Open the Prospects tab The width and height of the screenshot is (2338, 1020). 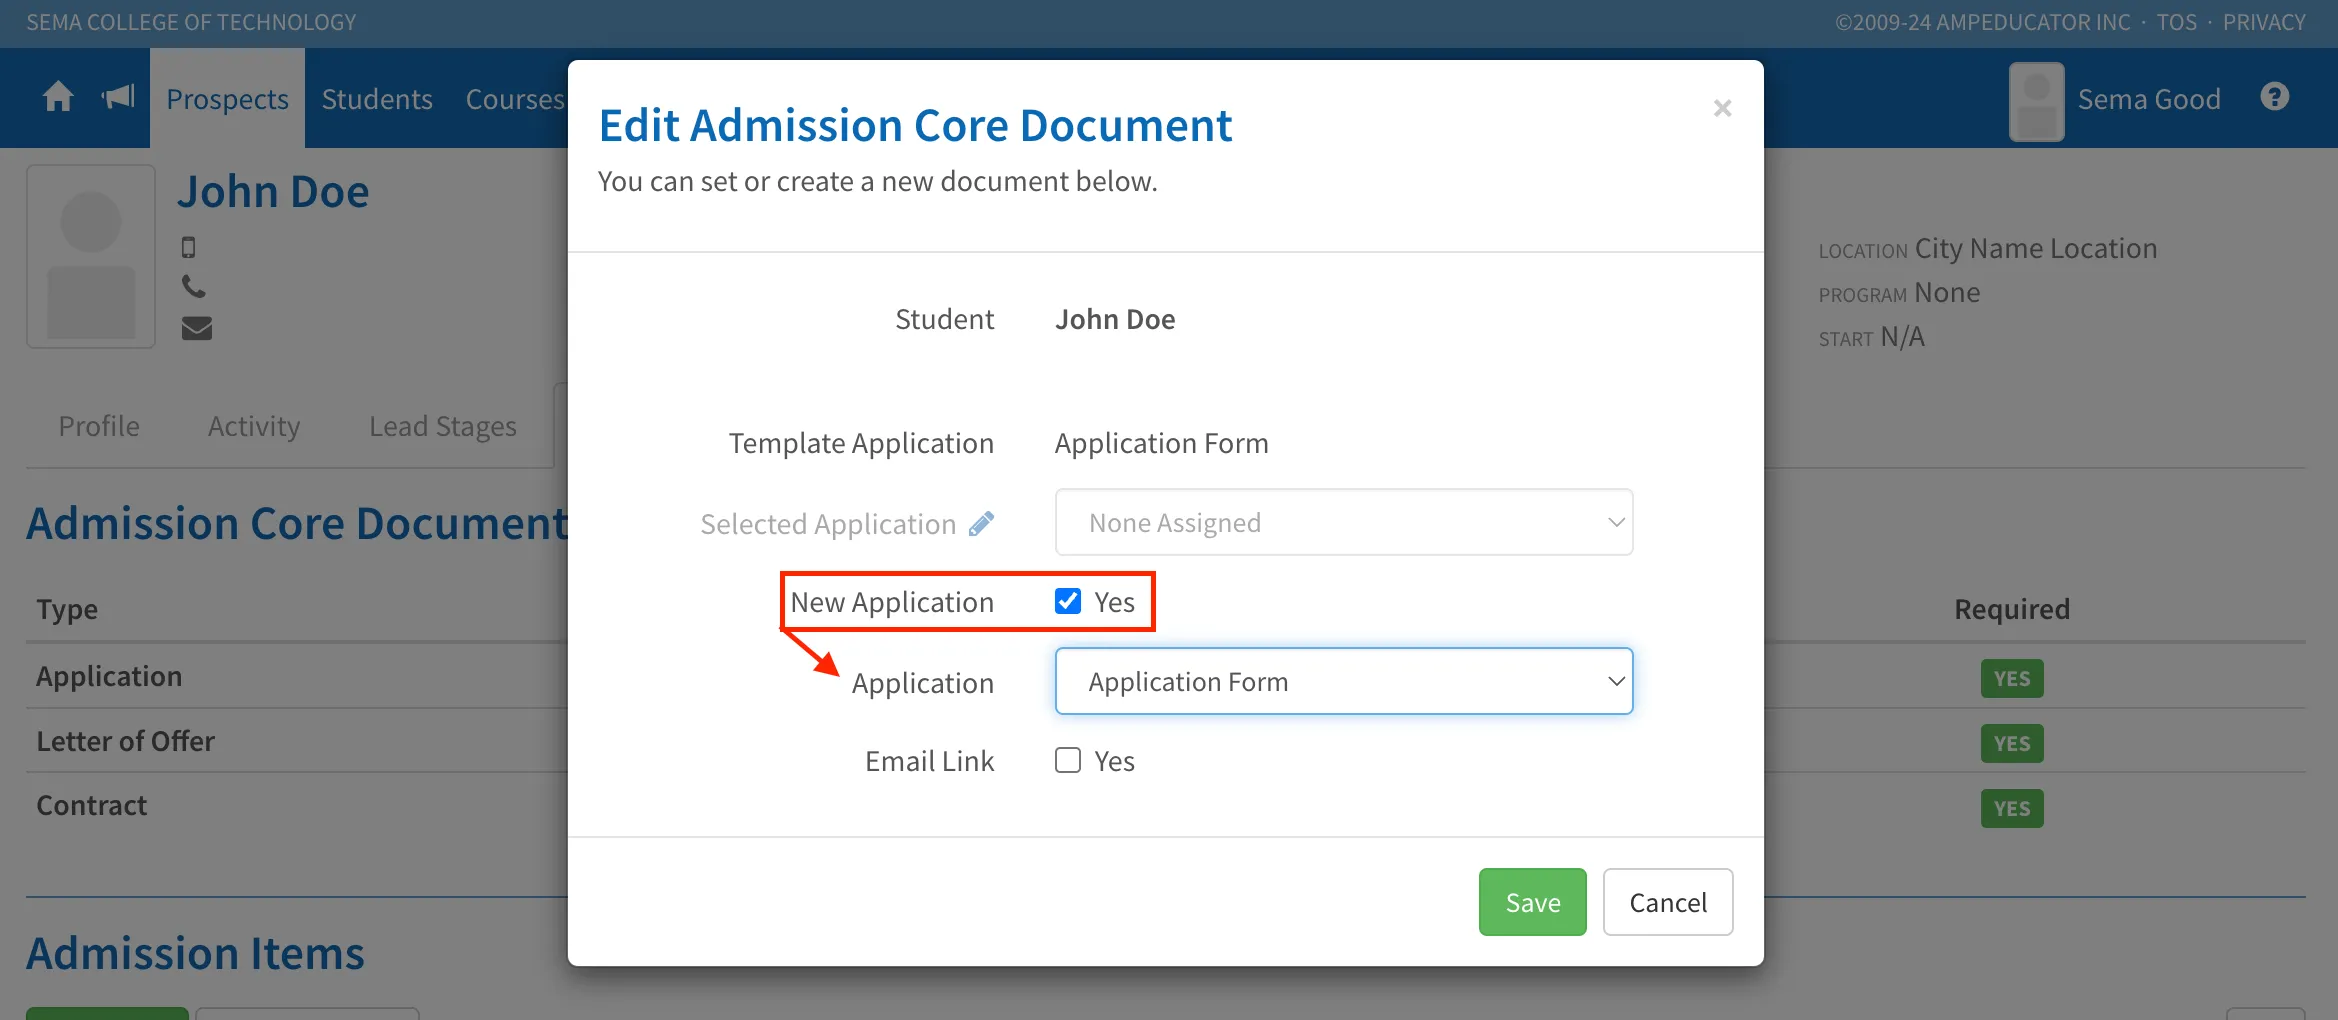coord(227,98)
